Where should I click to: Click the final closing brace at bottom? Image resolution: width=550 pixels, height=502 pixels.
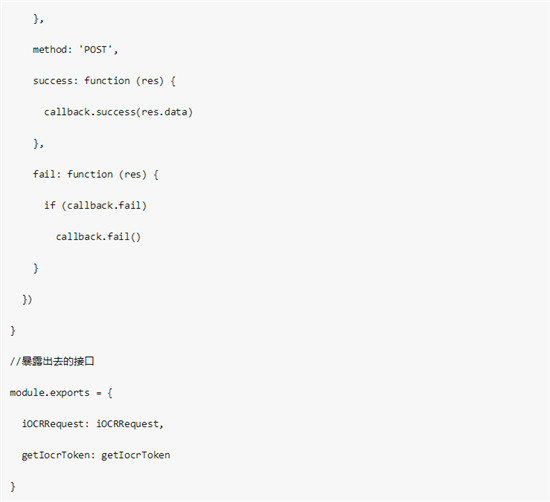click(x=13, y=487)
